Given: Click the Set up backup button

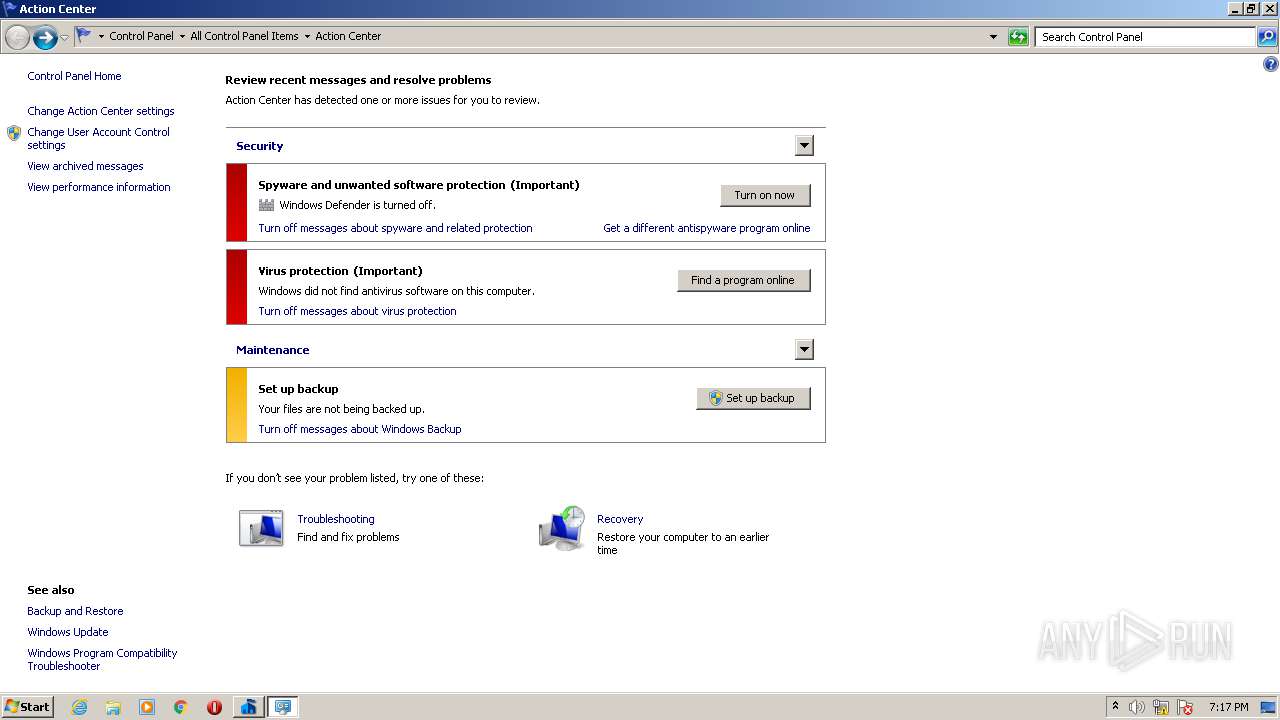Looking at the screenshot, I should point(753,398).
